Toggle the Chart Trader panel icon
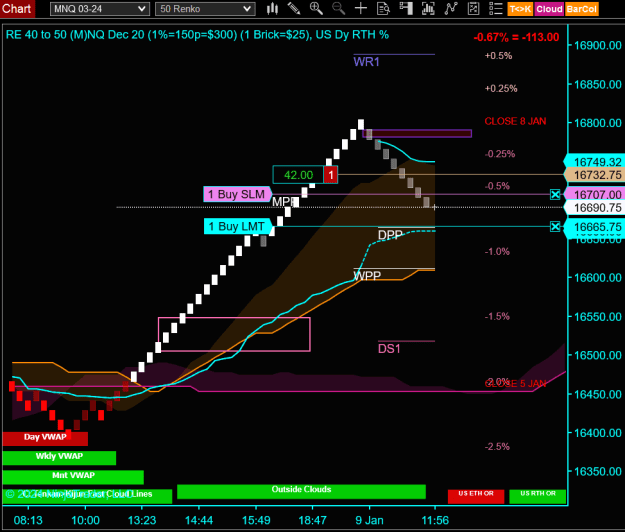 click(x=406, y=8)
